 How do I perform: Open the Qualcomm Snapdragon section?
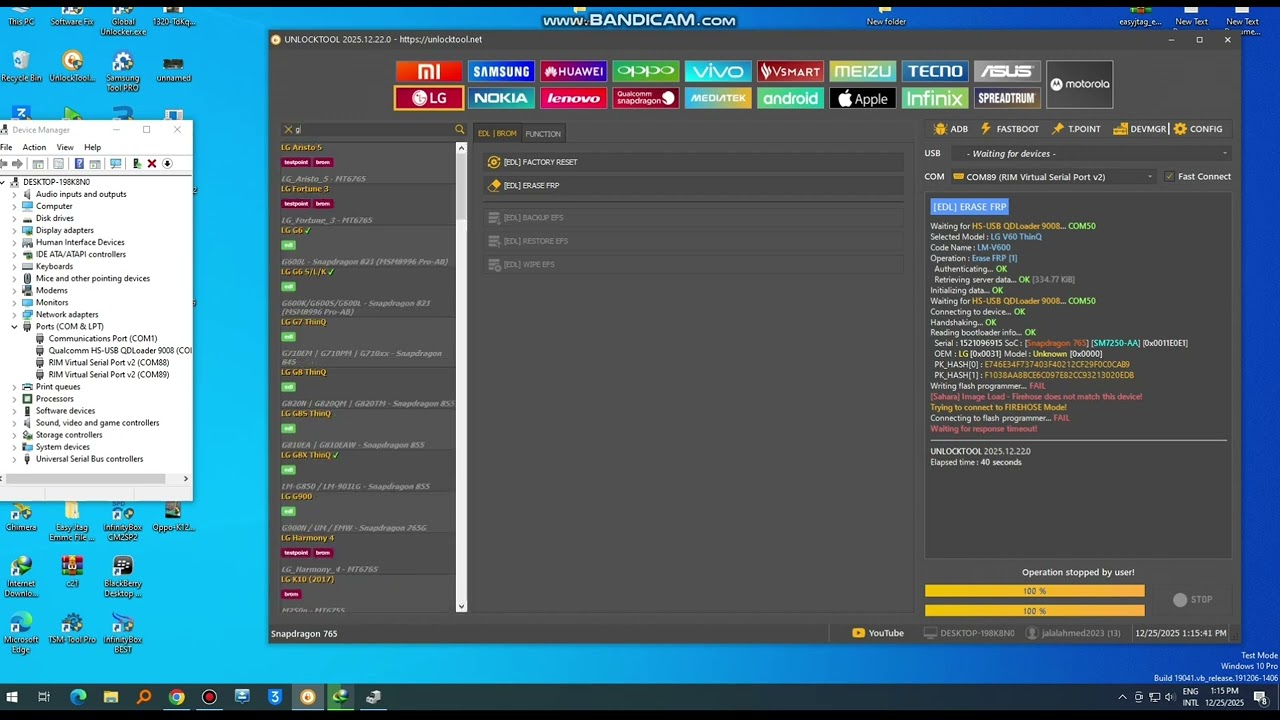[x=646, y=98]
